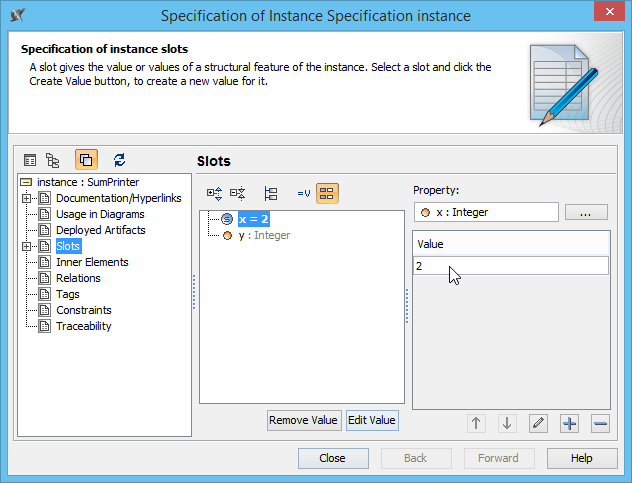
Task: Click the plus icon to add value
Action: [x=569, y=423]
